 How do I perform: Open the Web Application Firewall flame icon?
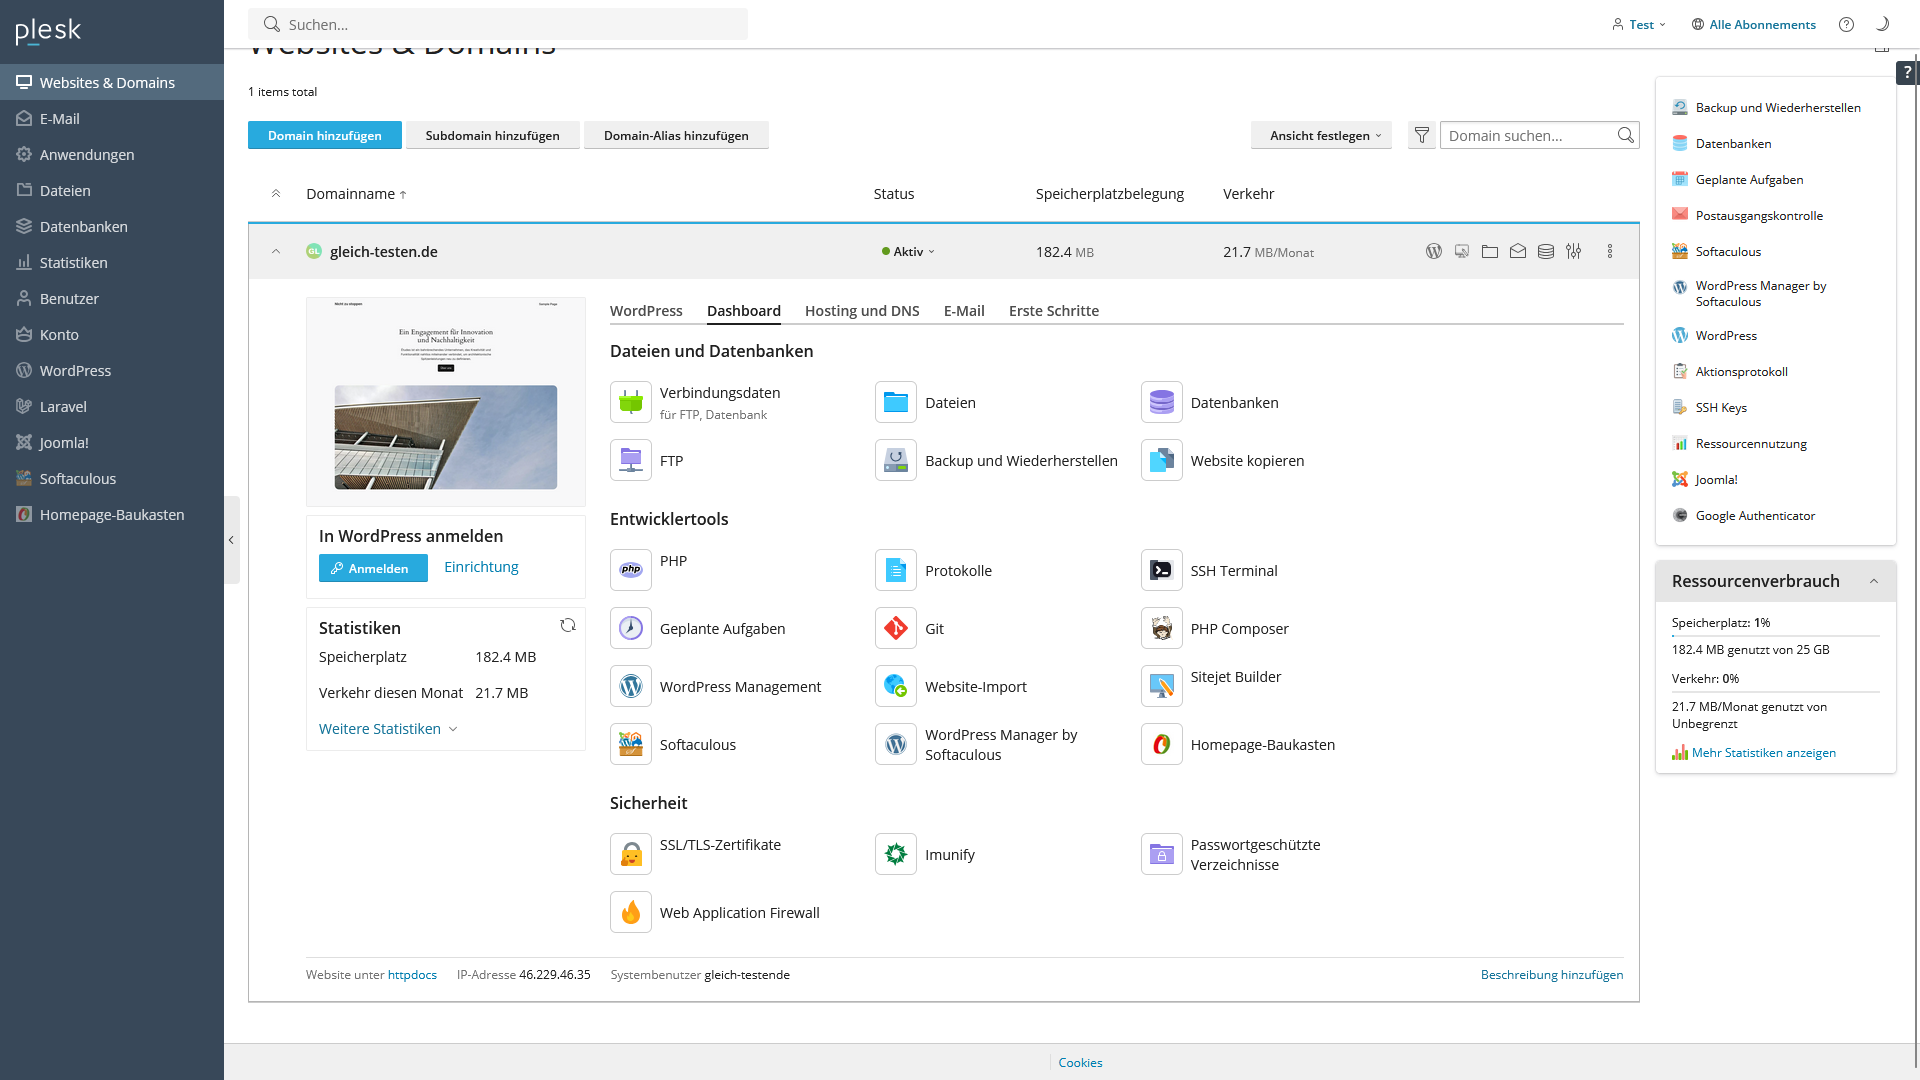631,912
